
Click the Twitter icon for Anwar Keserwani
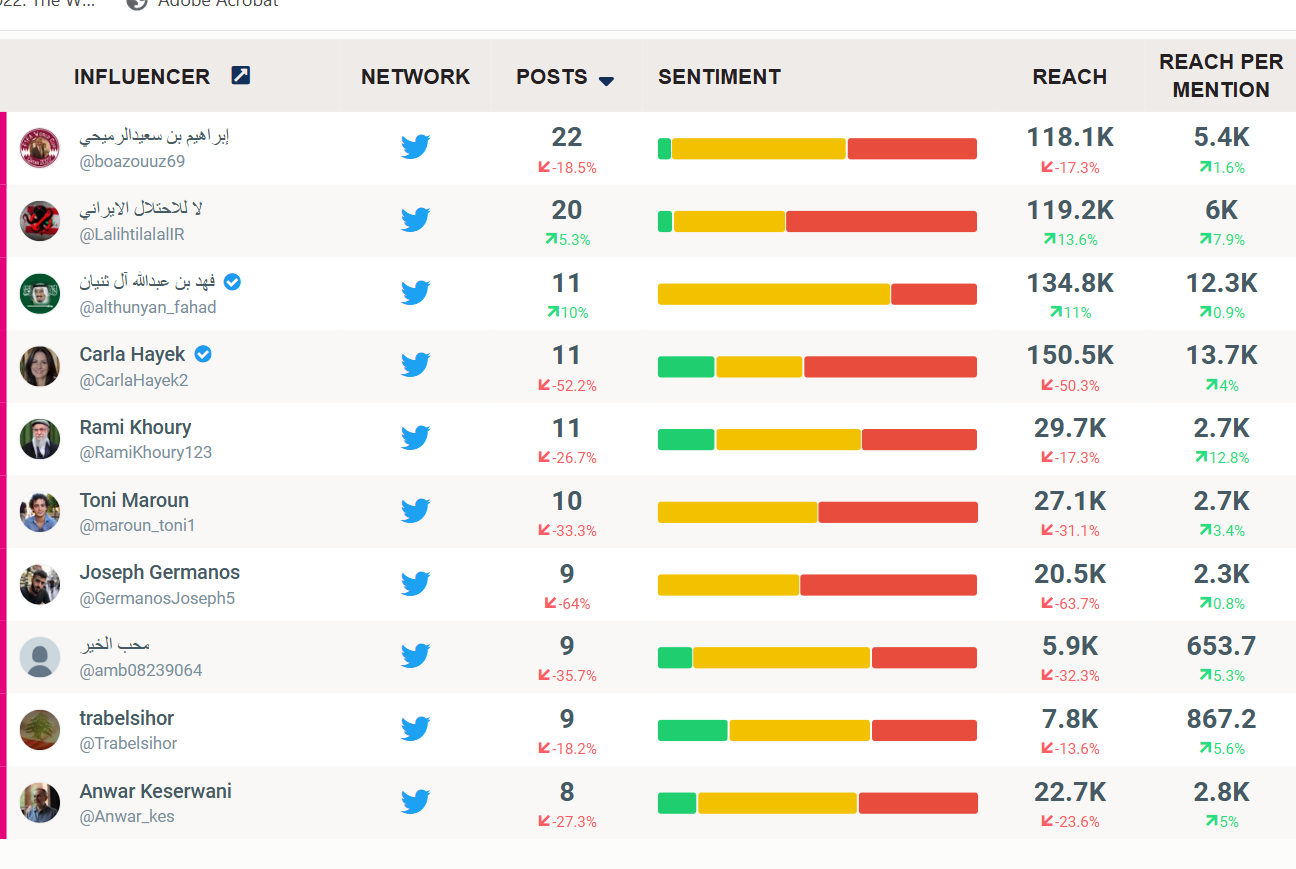coord(416,802)
